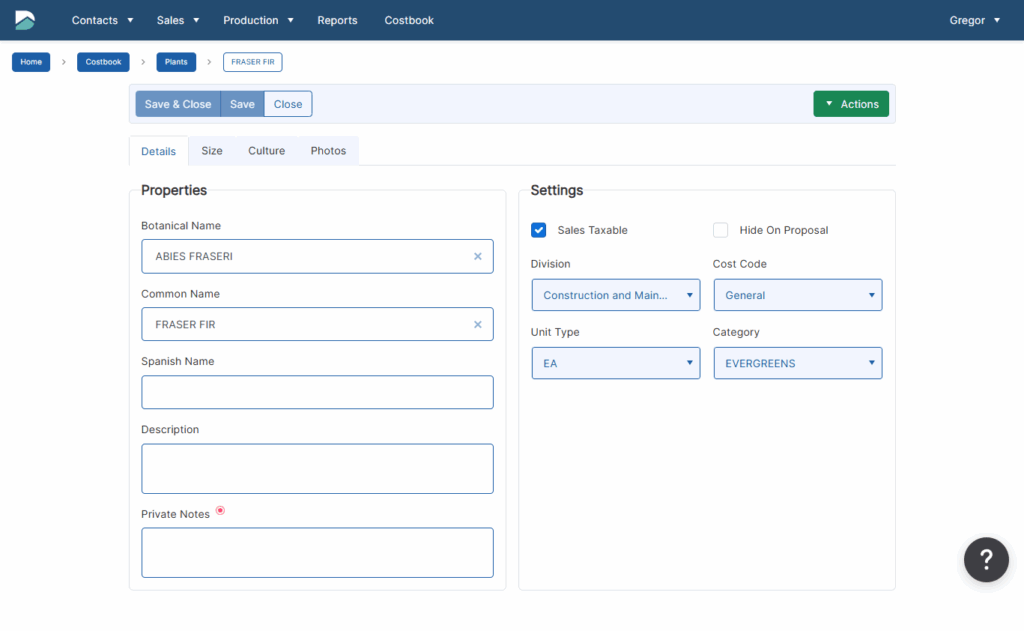Click the Plants breadcrumb link

point(176,62)
